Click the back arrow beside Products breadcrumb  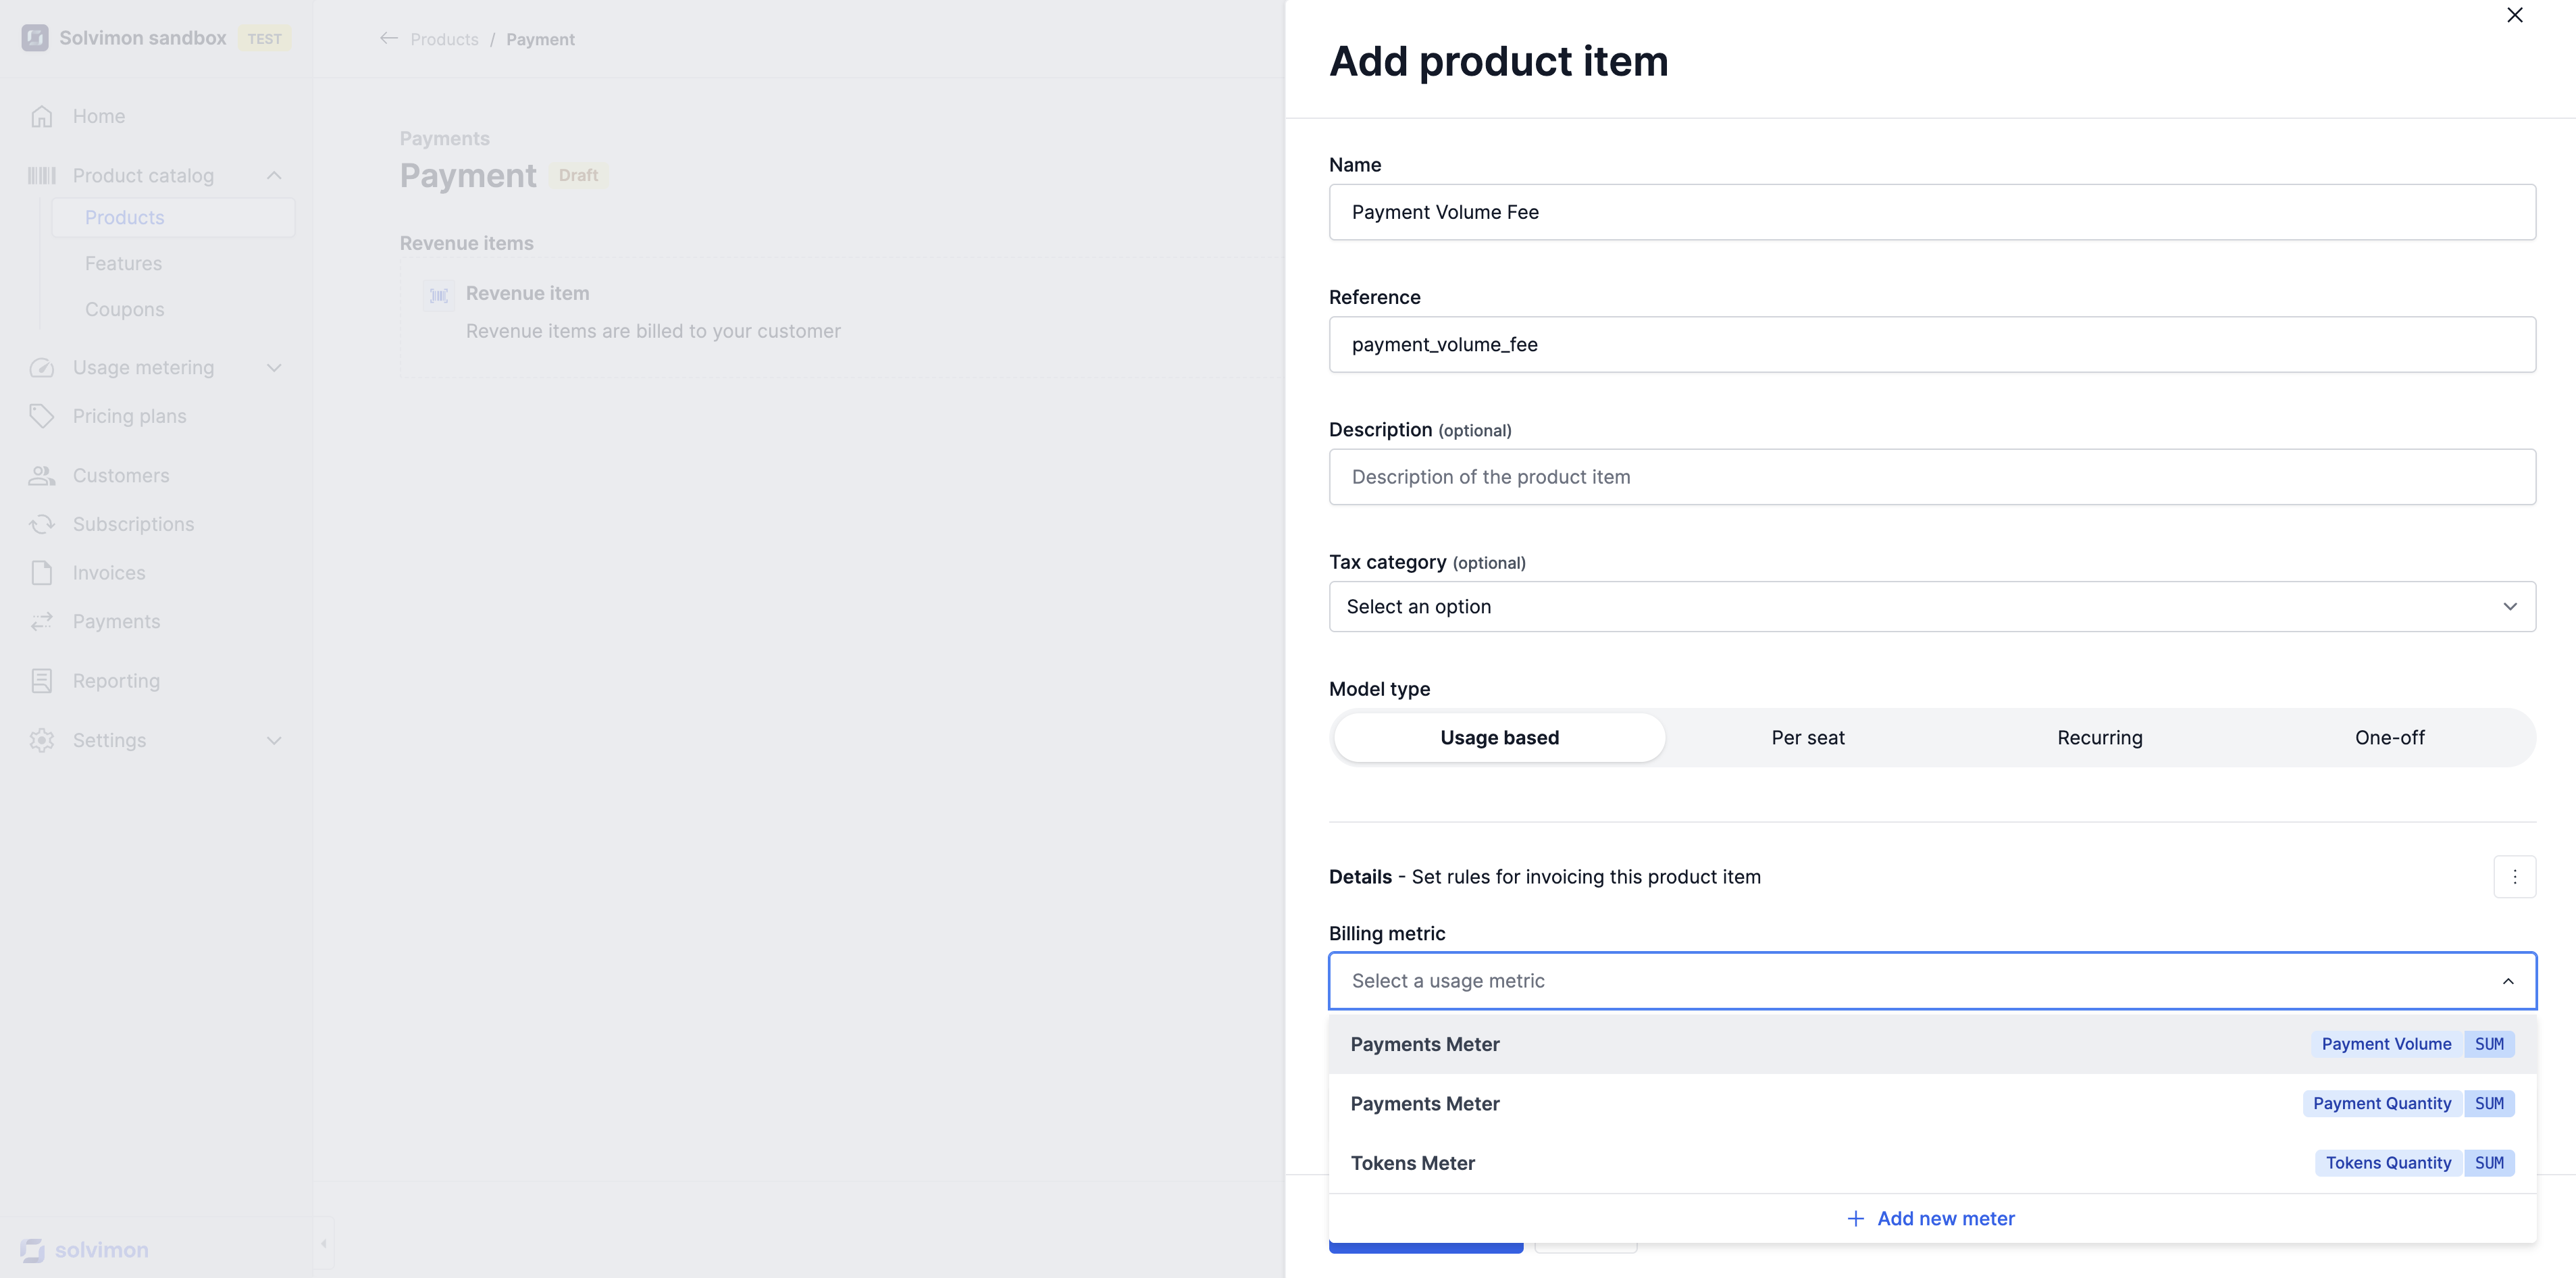[389, 39]
